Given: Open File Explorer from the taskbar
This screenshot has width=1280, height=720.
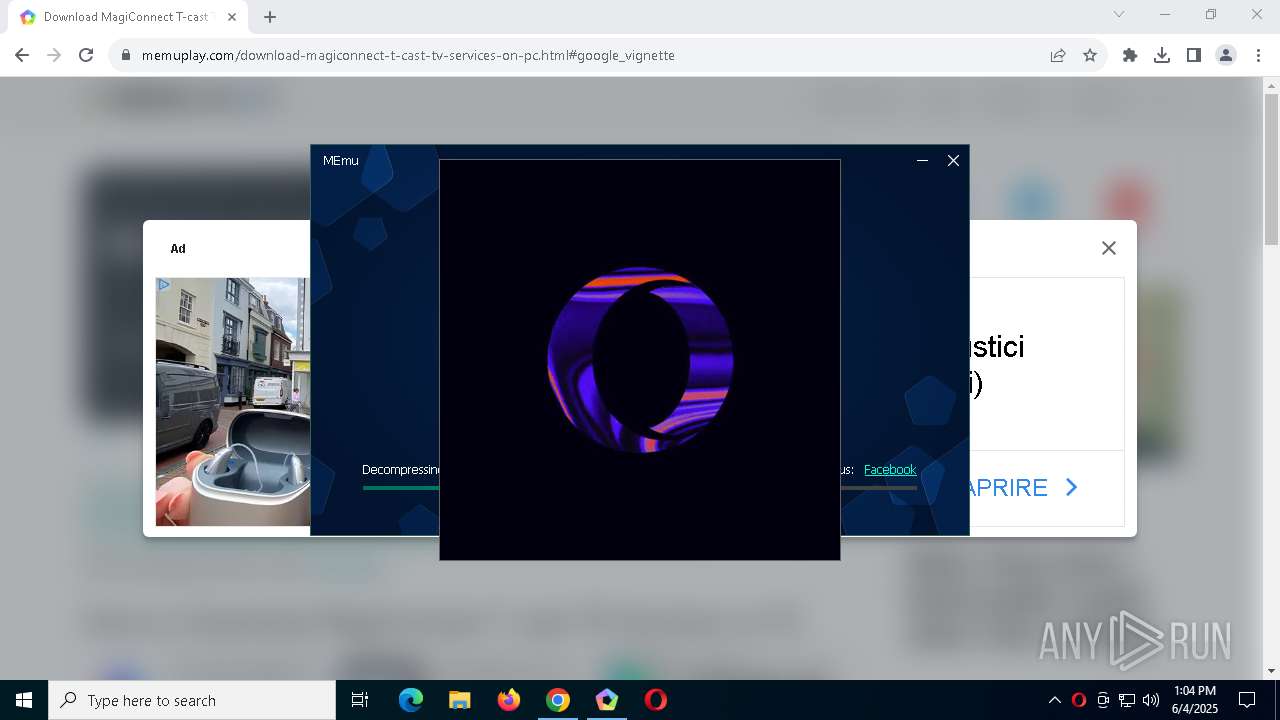Looking at the screenshot, I should [x=460, y=700].
